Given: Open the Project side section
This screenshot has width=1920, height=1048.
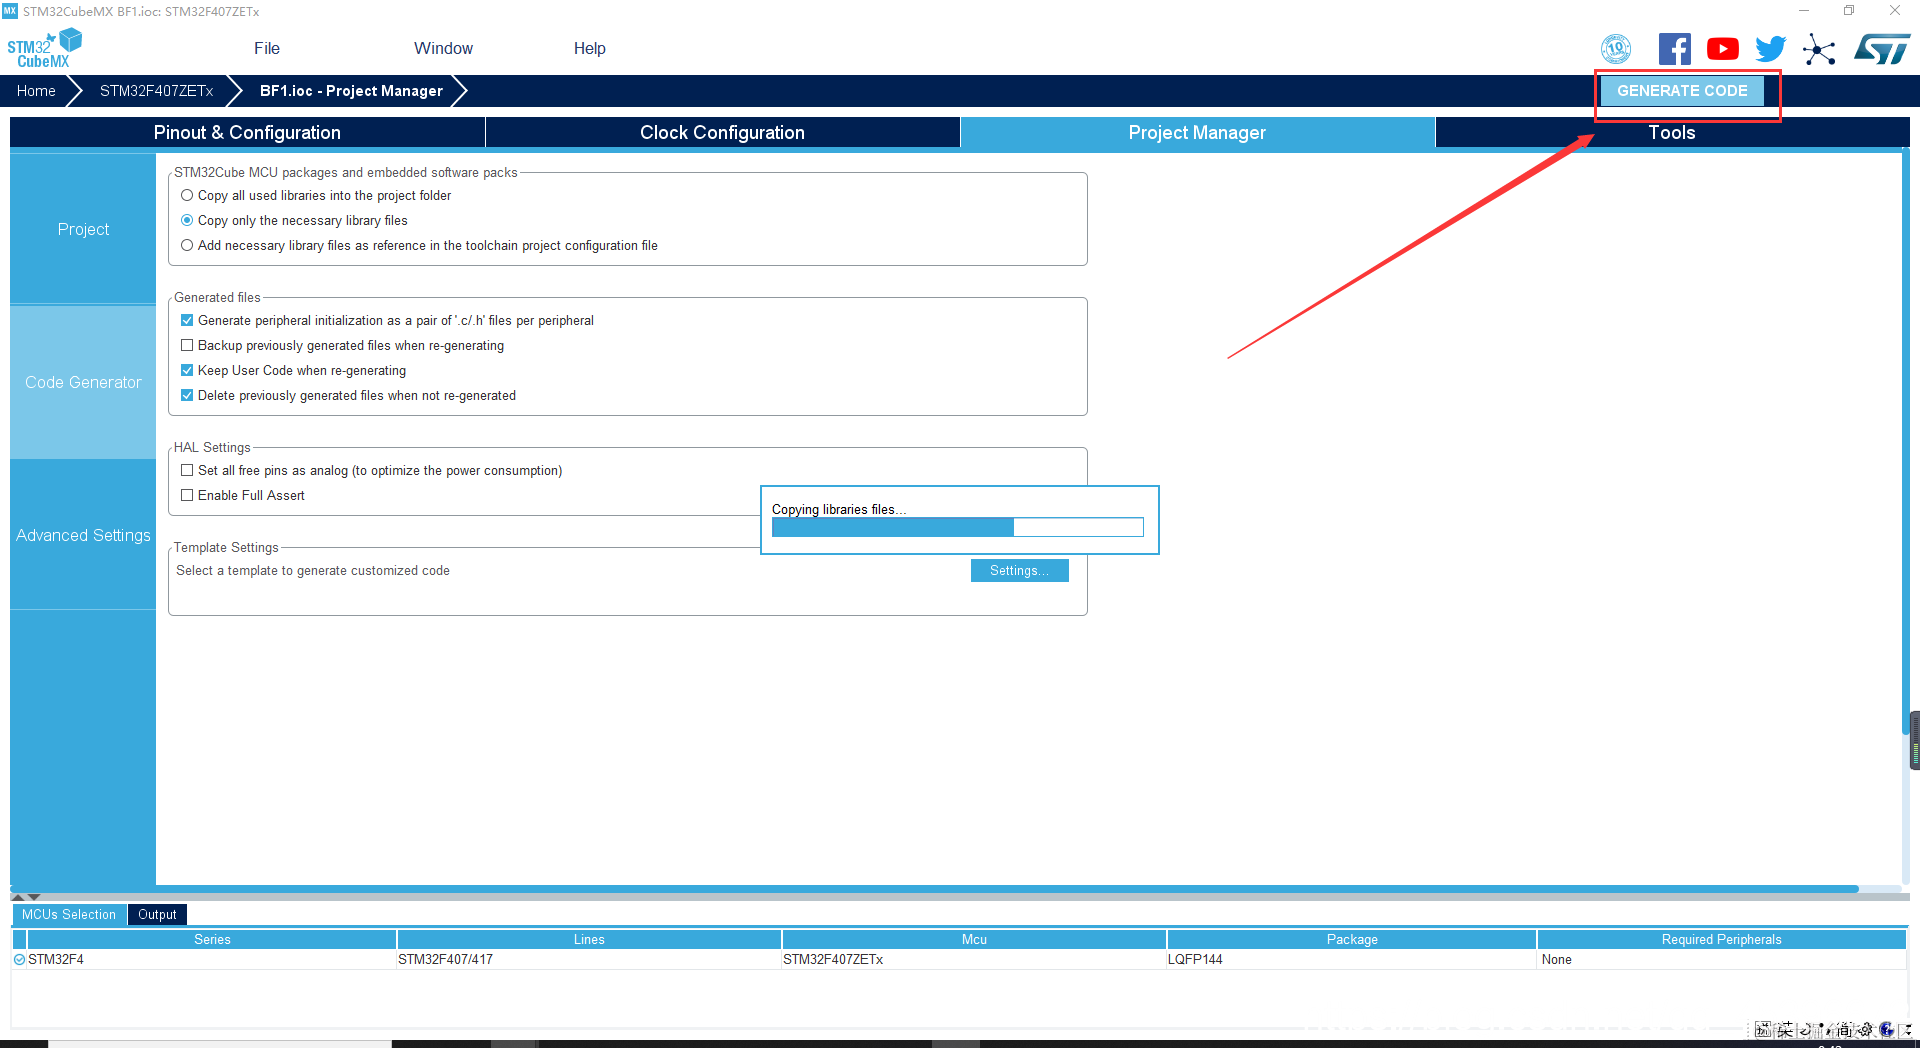Looking at the screenshot, I should 83,229.
